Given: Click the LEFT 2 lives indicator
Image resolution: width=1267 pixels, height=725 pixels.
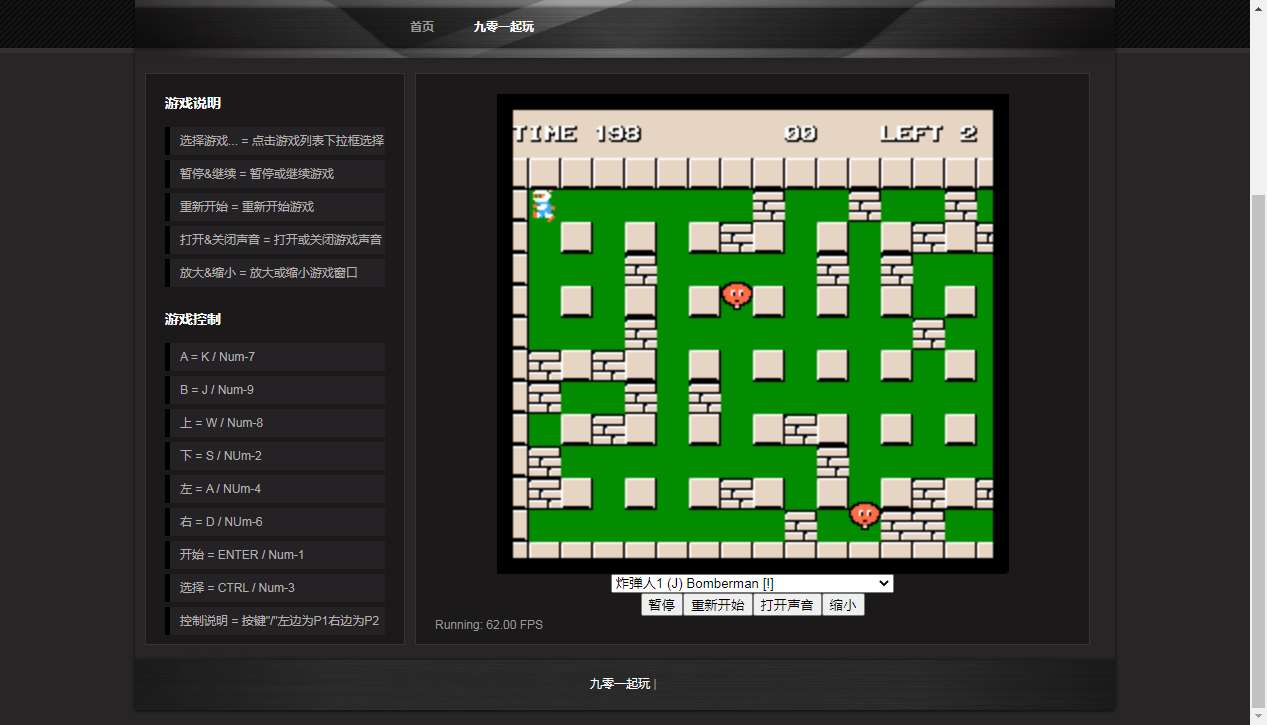Looking at the screenshot, I should (x=928, y=133).
